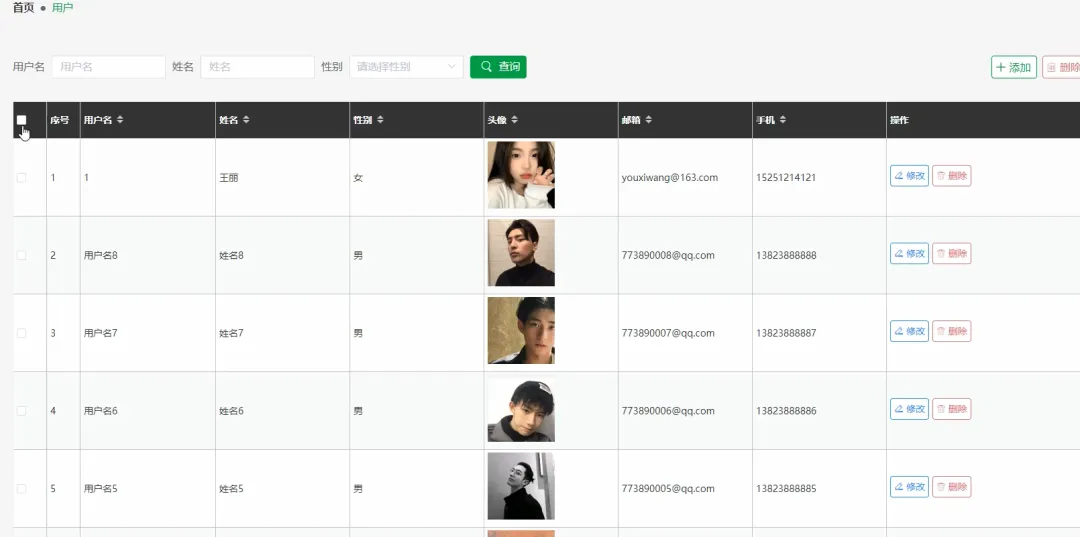Screen dimensions: 1080x537
Task: Click 删除 trash button for 用户名8
Action: coord(951,254)
